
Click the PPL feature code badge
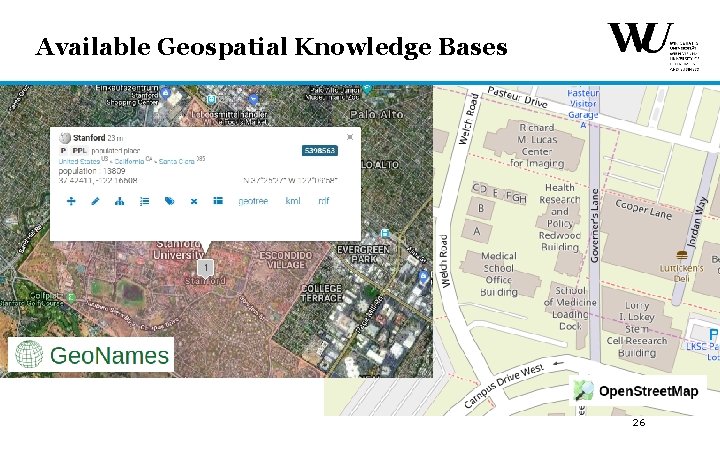[79, 151]
